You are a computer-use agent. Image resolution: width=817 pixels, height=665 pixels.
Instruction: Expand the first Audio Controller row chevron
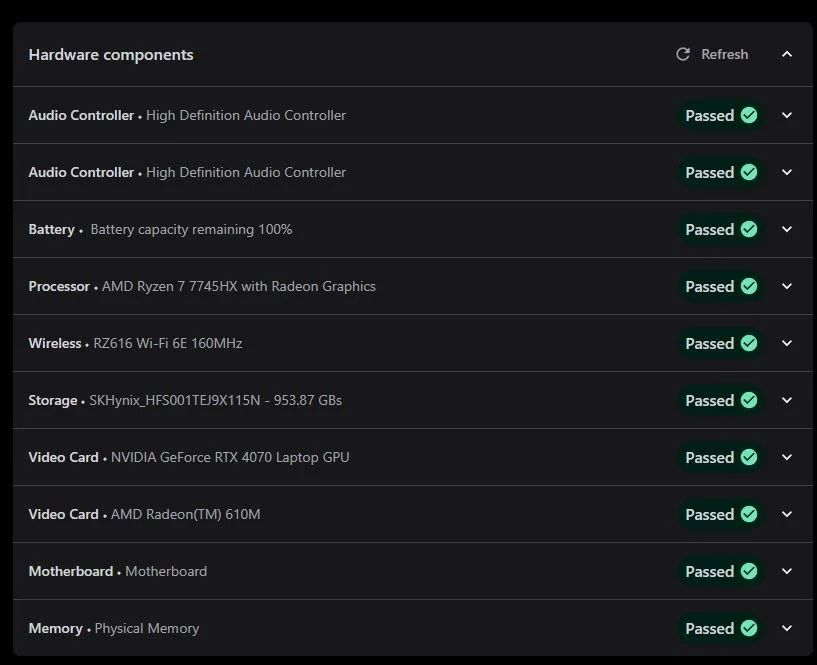(787, 115)
